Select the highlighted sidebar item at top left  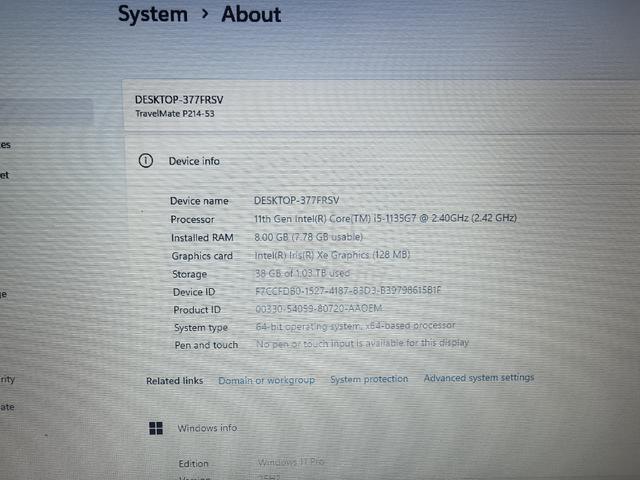(46, 111)
